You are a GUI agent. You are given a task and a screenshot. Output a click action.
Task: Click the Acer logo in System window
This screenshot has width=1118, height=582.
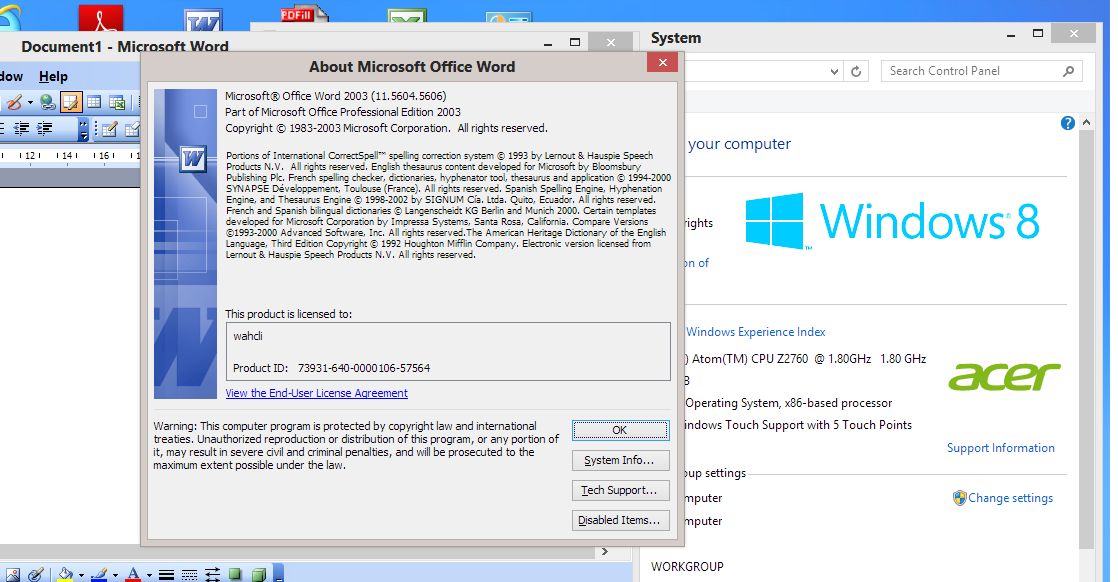pyautogui.click(x=1005, y=377)
